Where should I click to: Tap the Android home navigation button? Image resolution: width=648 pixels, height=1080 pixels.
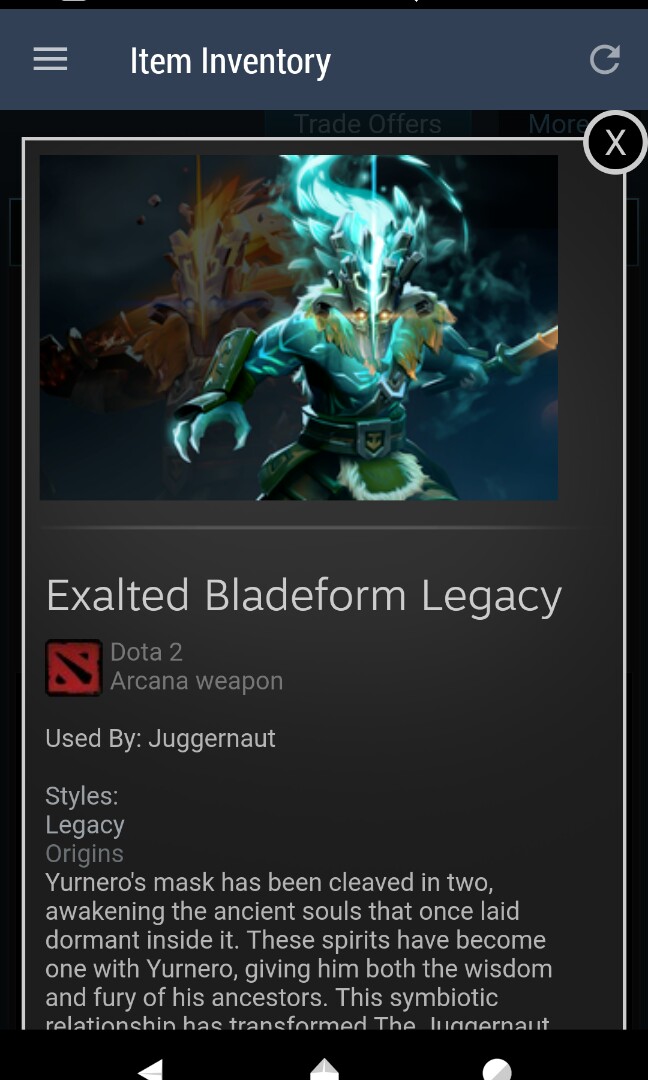pos(324,1068)
